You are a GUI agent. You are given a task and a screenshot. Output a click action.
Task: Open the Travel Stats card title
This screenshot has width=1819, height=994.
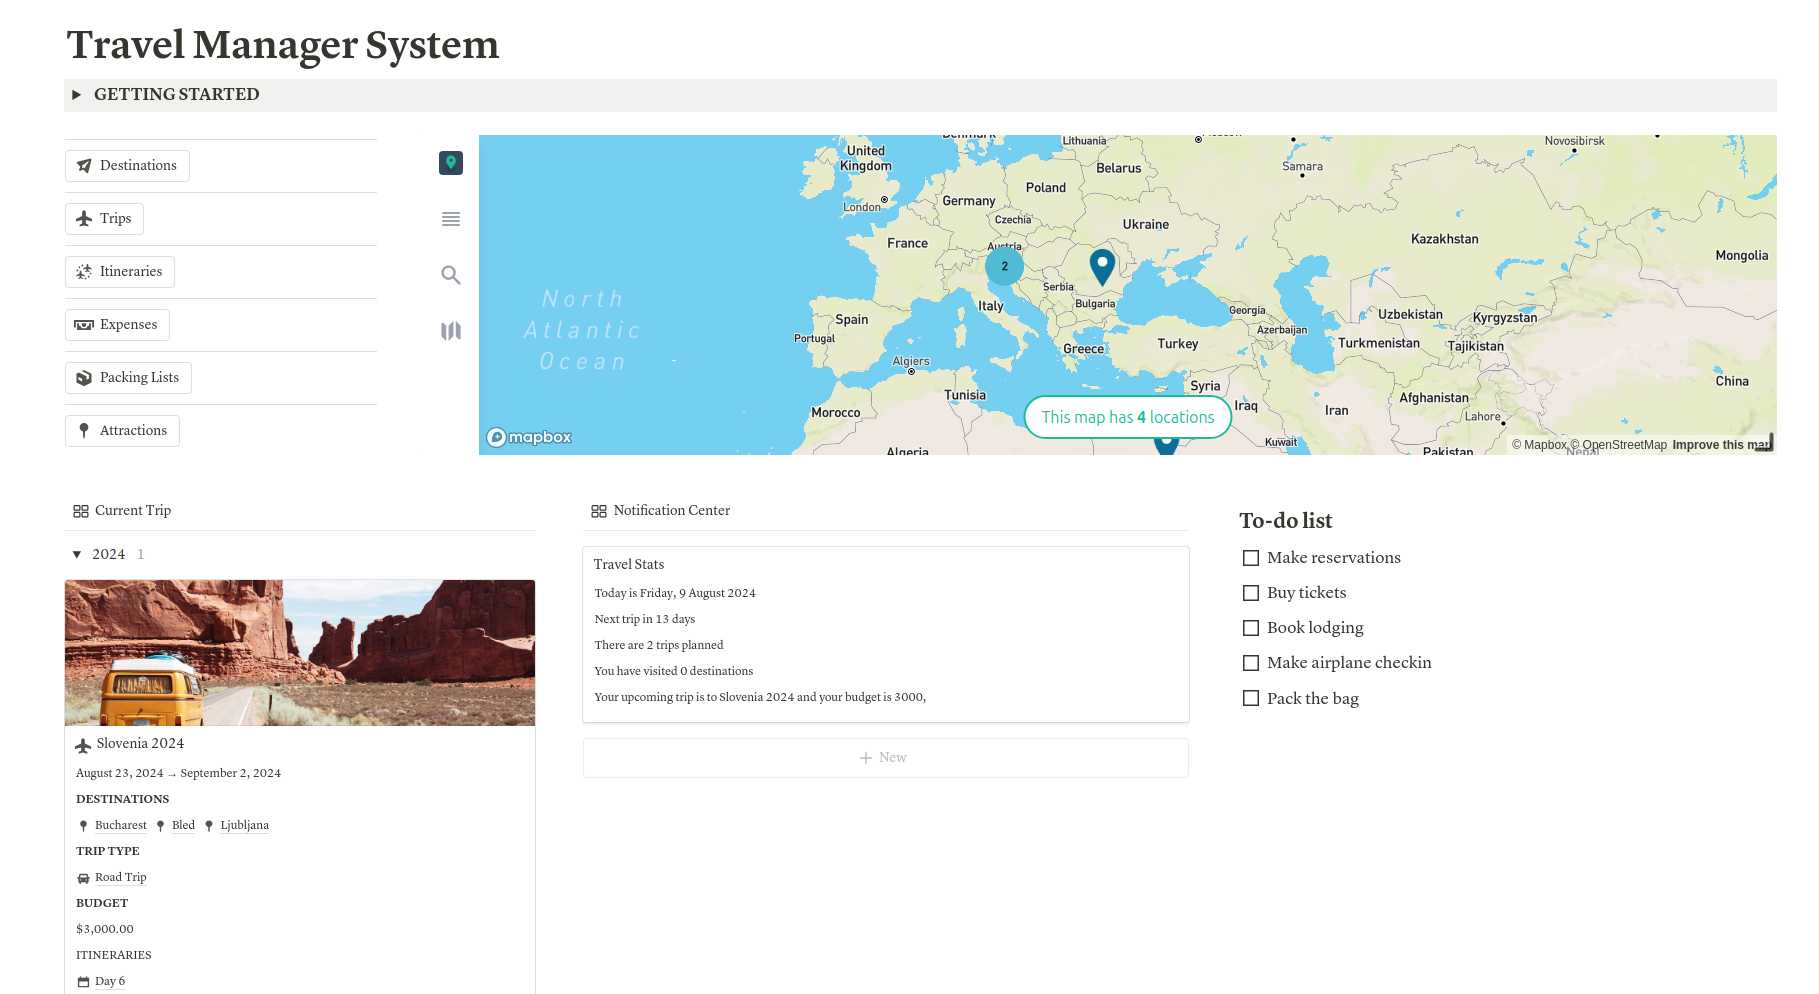[629, 565]
